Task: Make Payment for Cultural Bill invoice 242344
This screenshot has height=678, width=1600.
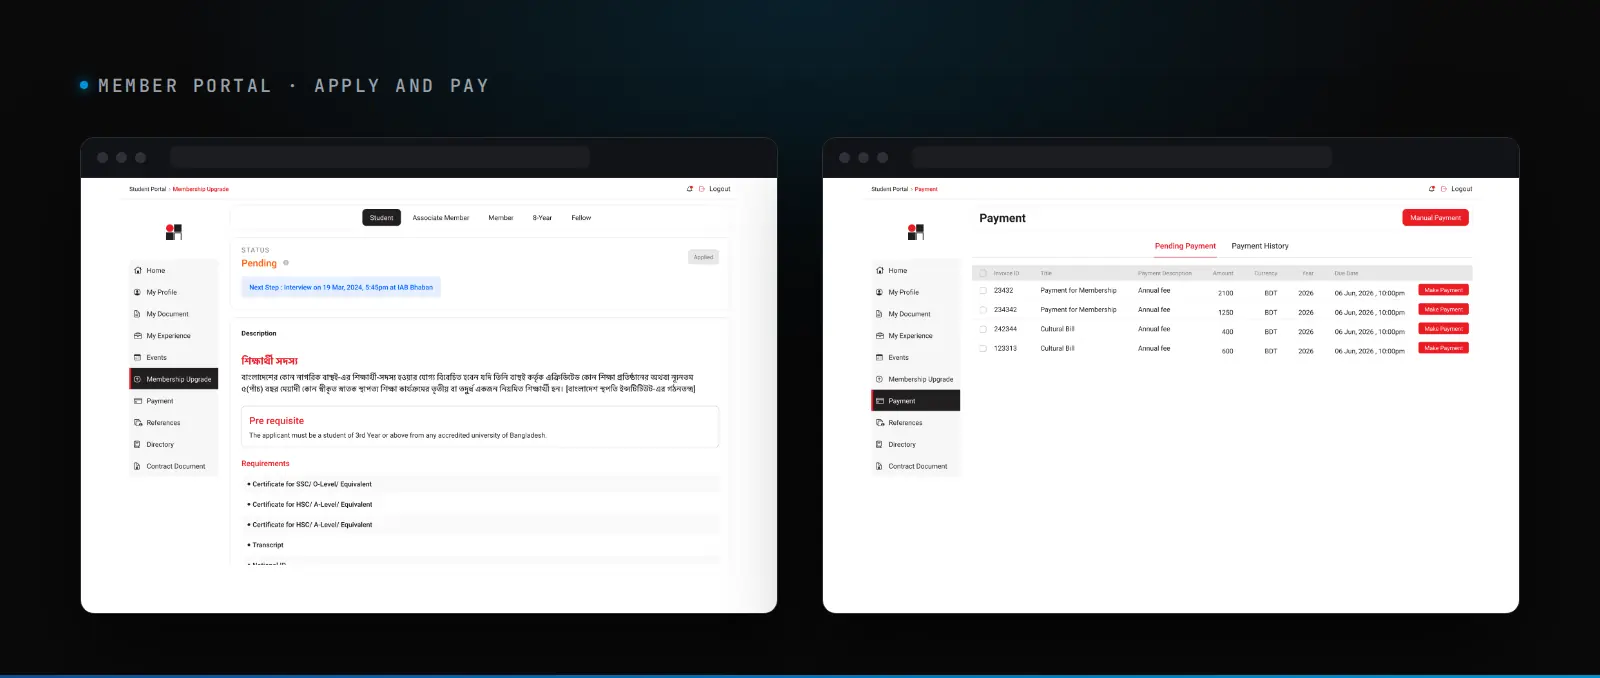Action: tap(1443, 329)
